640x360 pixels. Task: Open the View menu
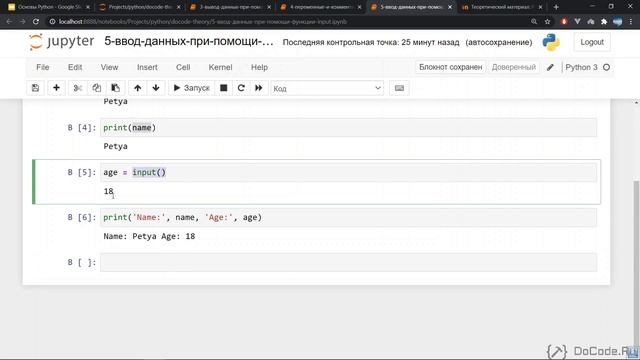click(109, 67)
